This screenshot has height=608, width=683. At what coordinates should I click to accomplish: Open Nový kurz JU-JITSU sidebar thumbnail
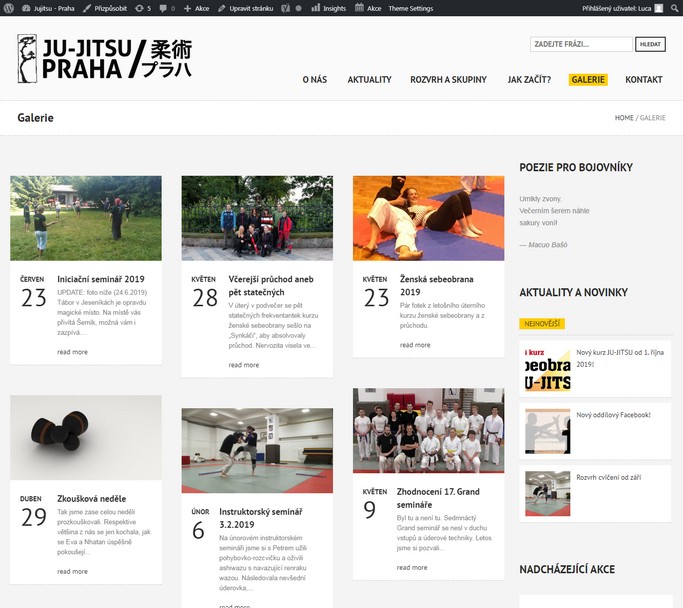click(548, 369)
